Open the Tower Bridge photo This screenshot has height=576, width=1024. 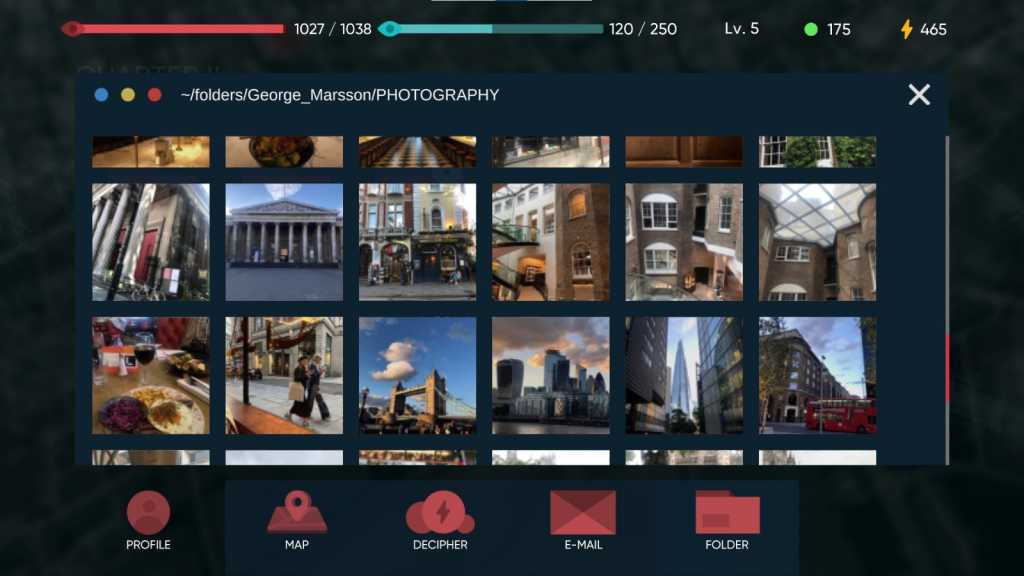click(417, 376)
